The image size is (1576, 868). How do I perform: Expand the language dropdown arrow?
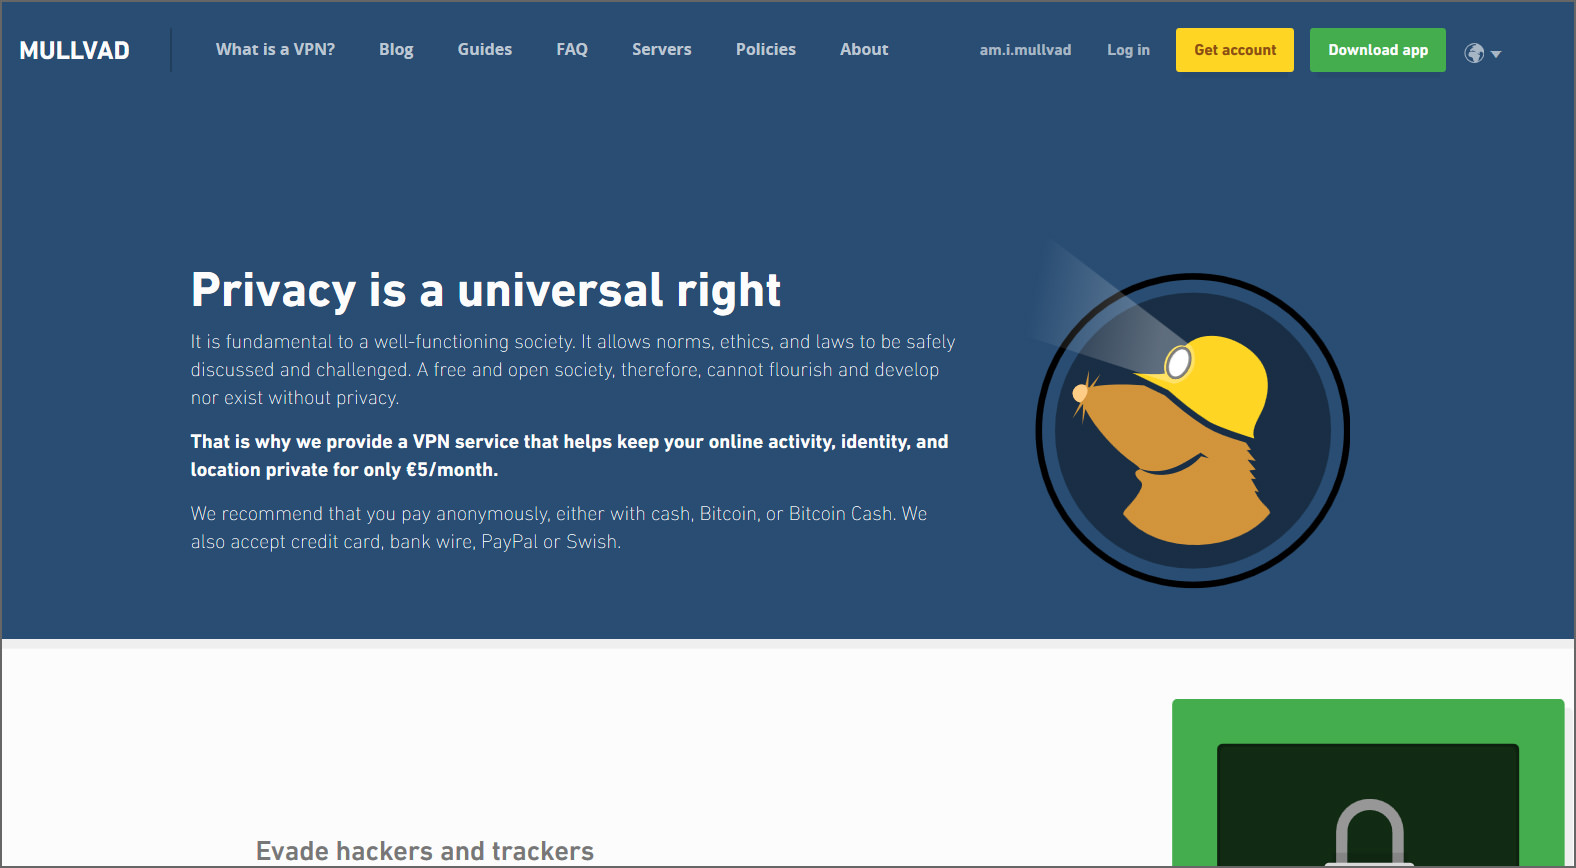pyautogui.click(x=1496, y=54)
